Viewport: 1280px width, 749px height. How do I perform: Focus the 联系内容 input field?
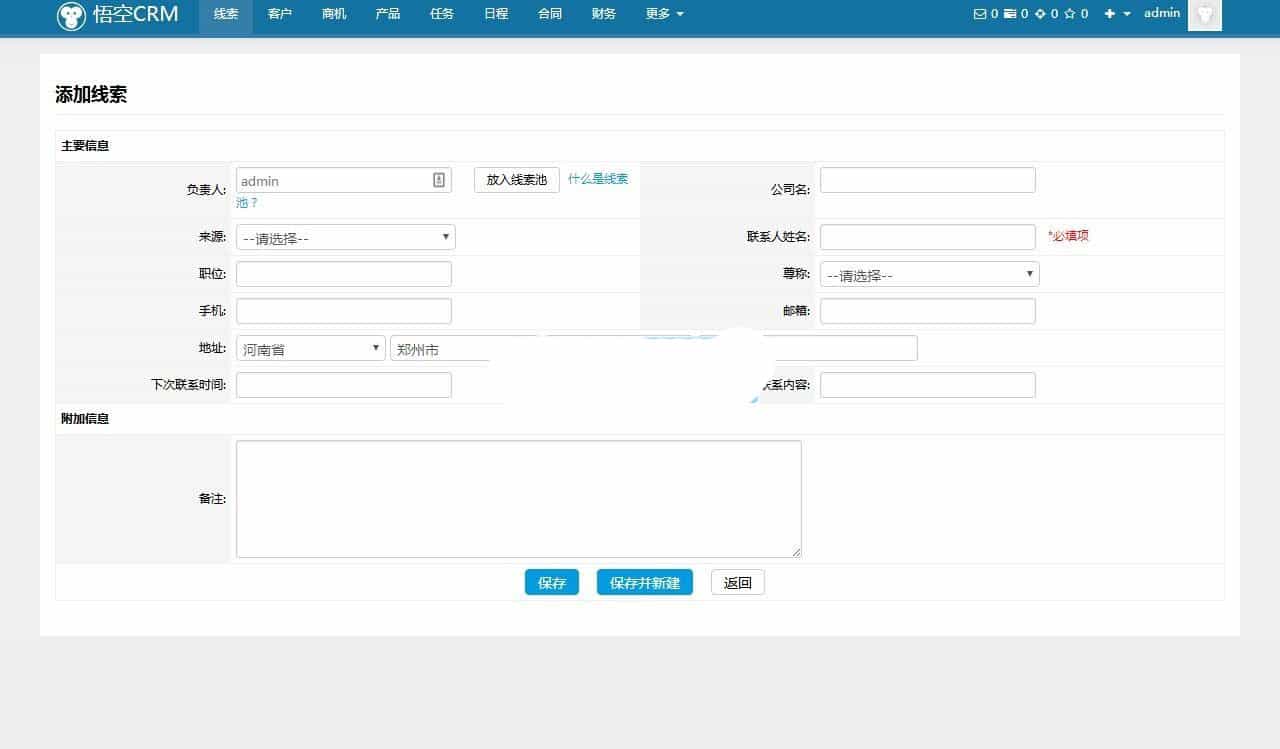[x=928, y=385]
